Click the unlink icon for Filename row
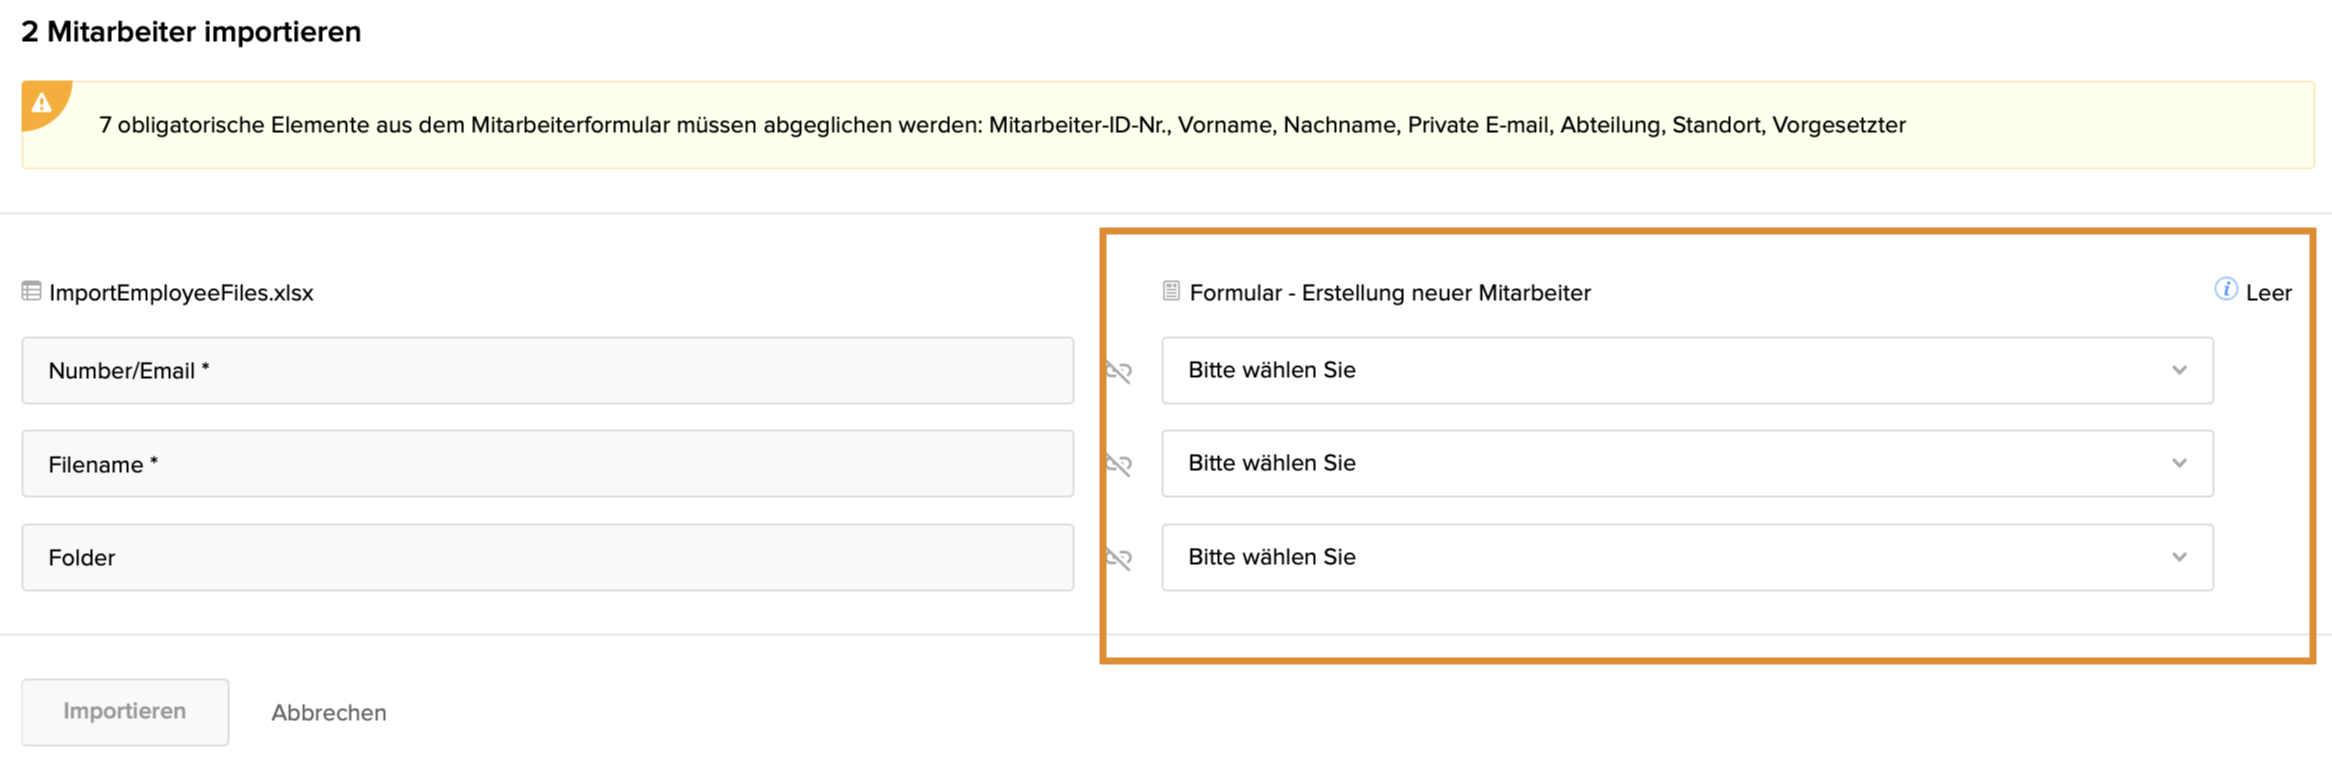 coord(1118,464)
